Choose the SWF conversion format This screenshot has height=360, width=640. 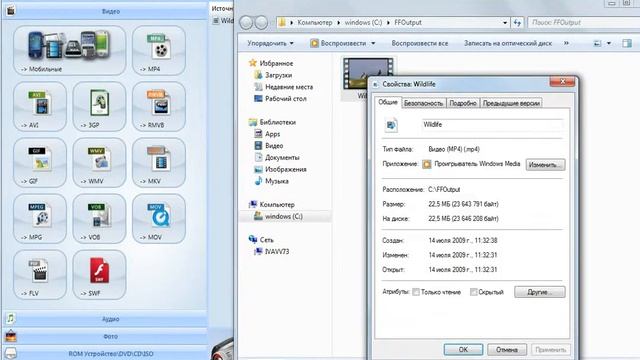pyautogui.click(x=99, y=274)
